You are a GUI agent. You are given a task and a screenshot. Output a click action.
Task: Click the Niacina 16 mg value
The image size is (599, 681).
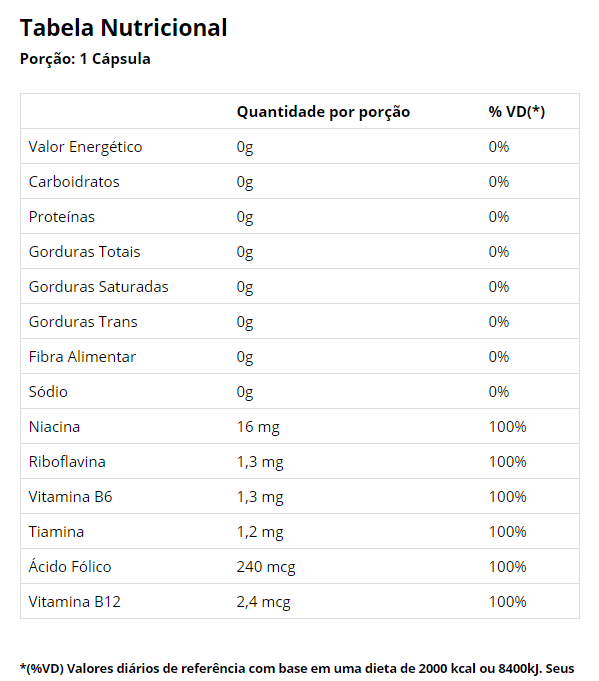point(258,427)
